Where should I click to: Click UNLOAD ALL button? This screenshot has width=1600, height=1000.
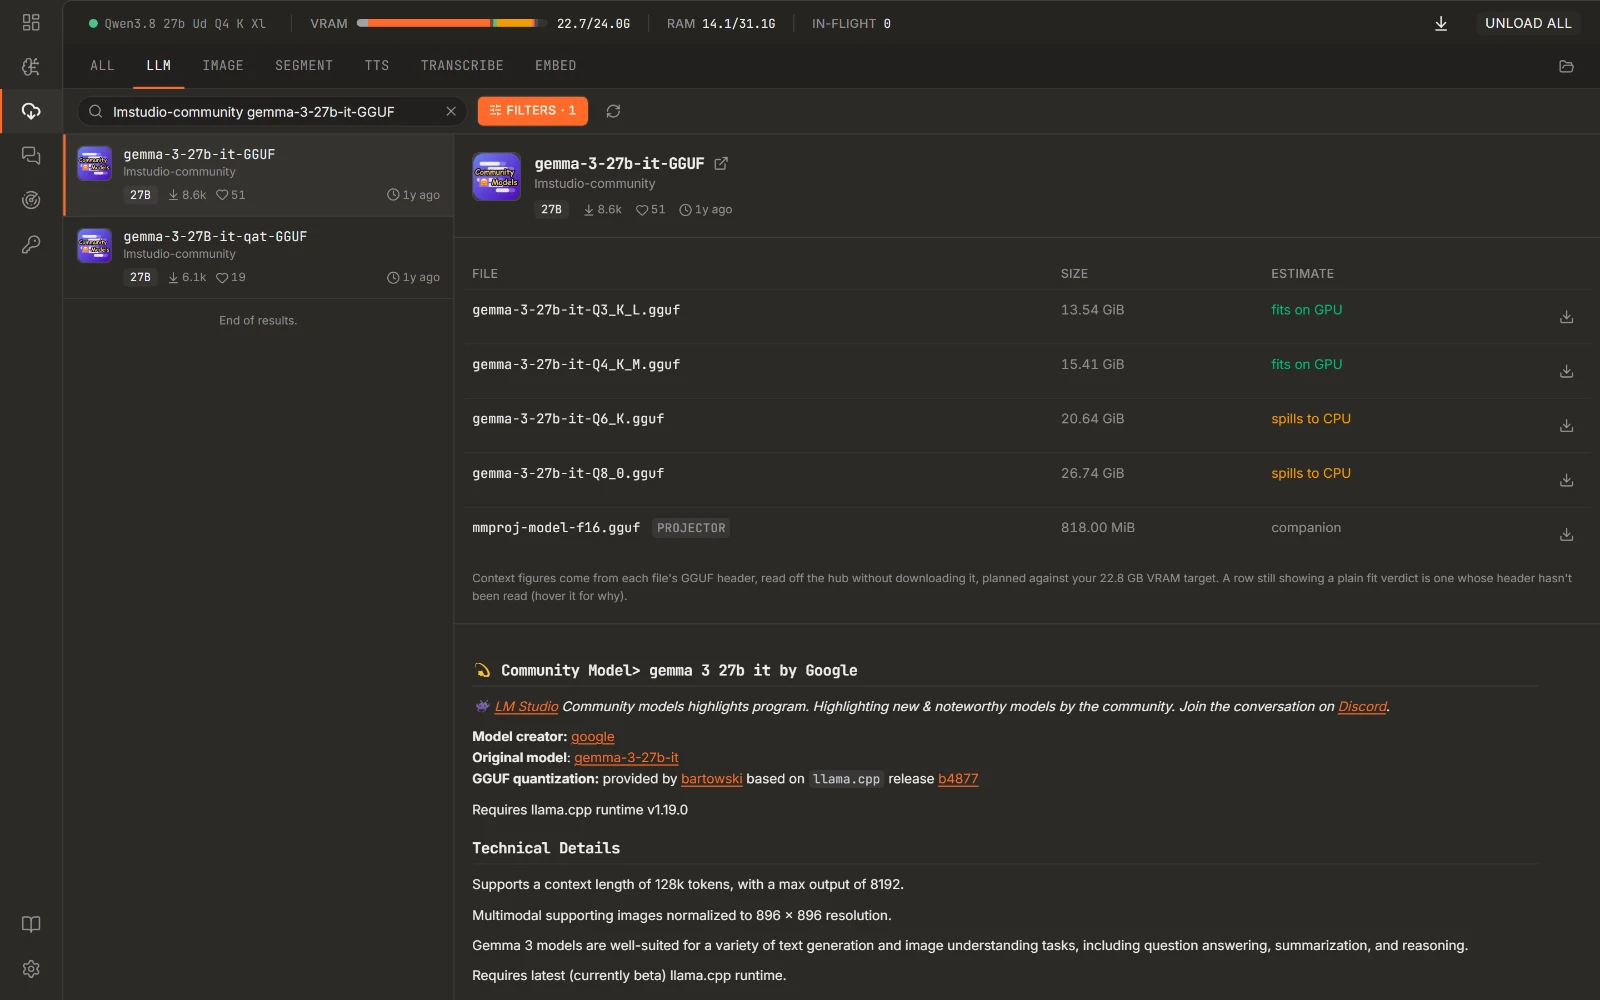pyautogui.click(x=1528, y=23)
